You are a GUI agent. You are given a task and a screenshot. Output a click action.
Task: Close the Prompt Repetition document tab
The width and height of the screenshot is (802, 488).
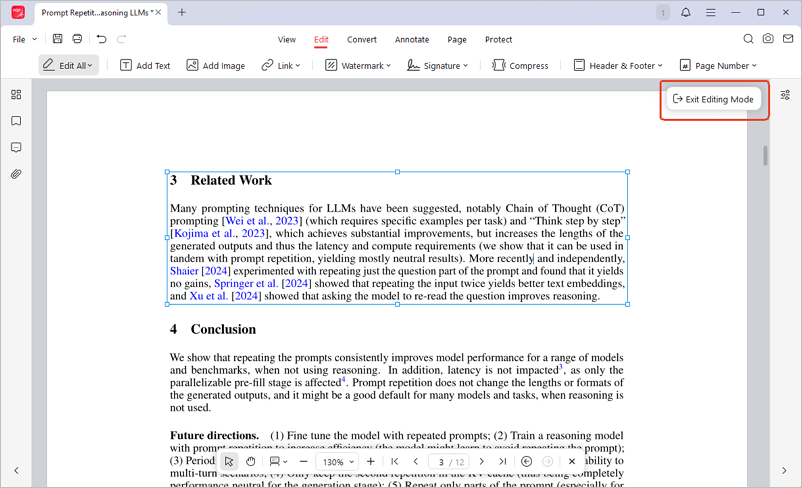point(159,12)
